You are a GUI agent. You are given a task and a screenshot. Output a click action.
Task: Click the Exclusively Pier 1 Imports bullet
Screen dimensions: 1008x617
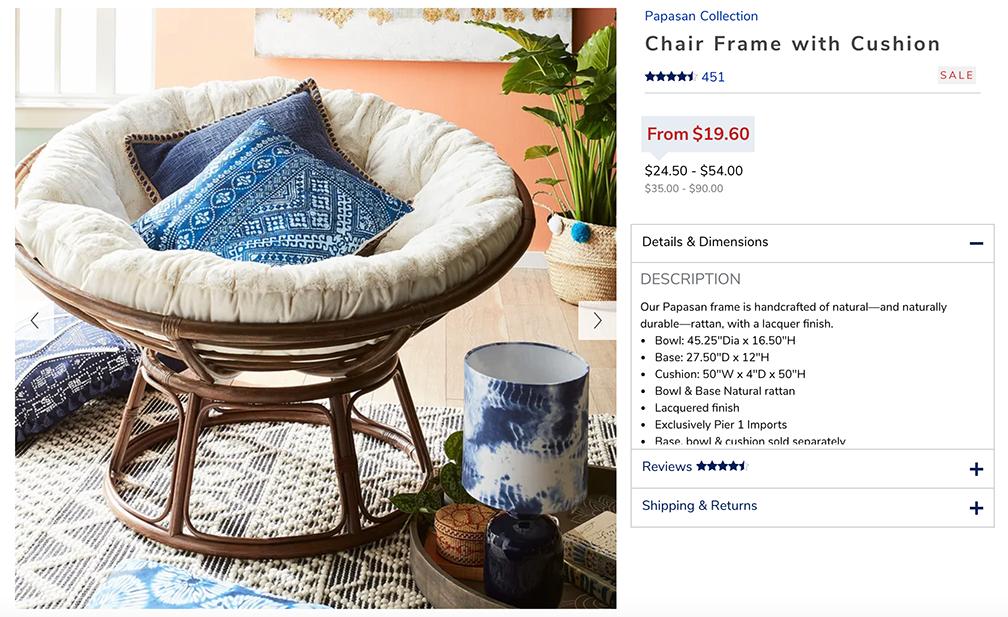(721, 425)
